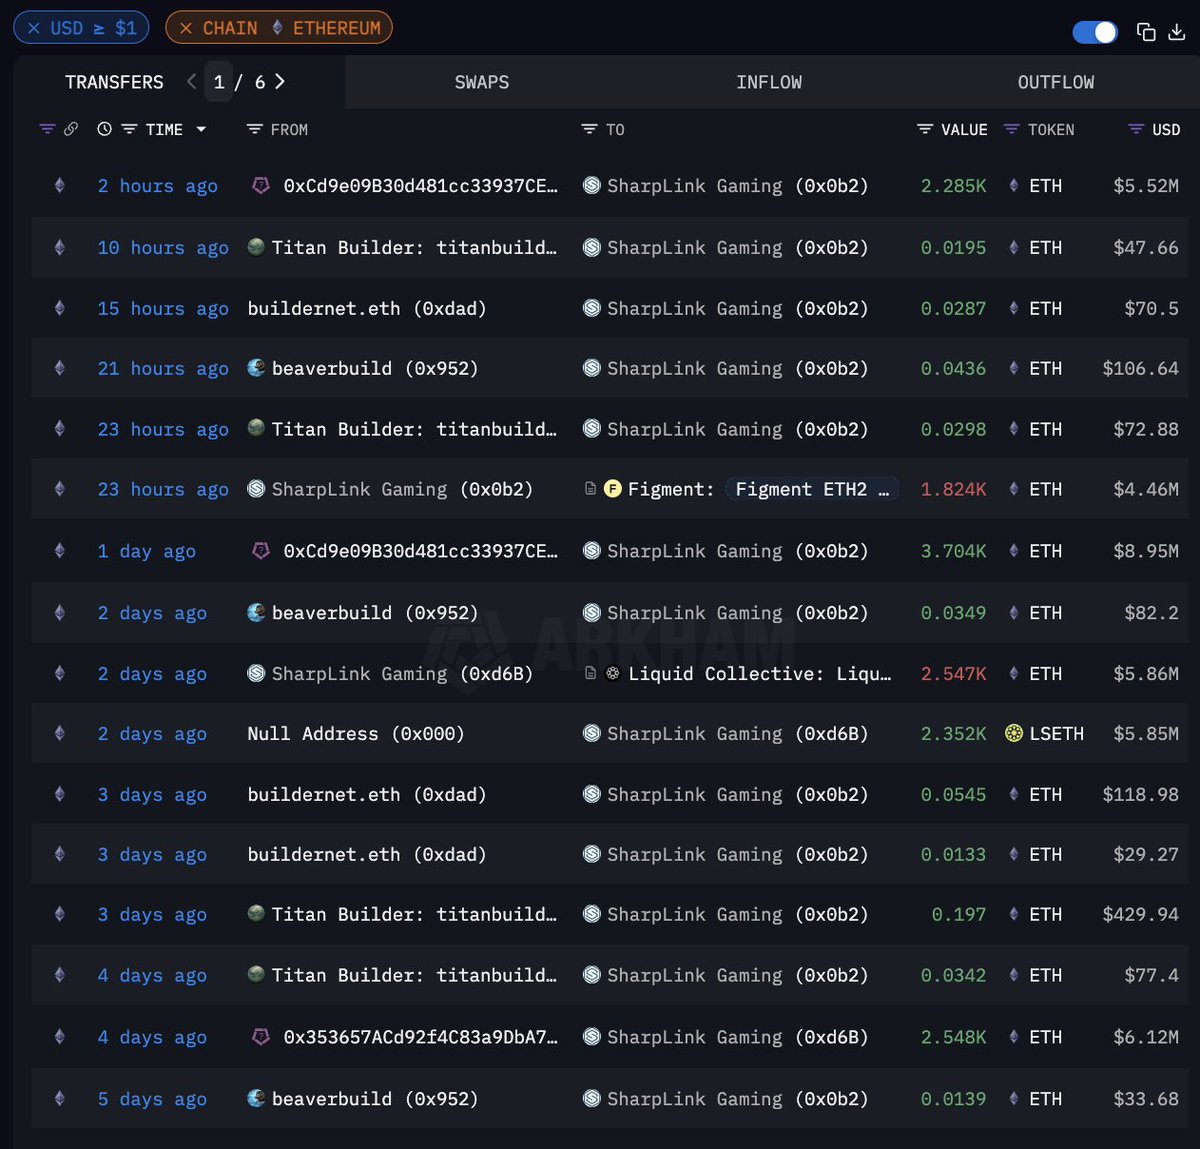Click Liquid Collective recipient label
Viewport: 1200px width, 1149px height.
(760, 674)
